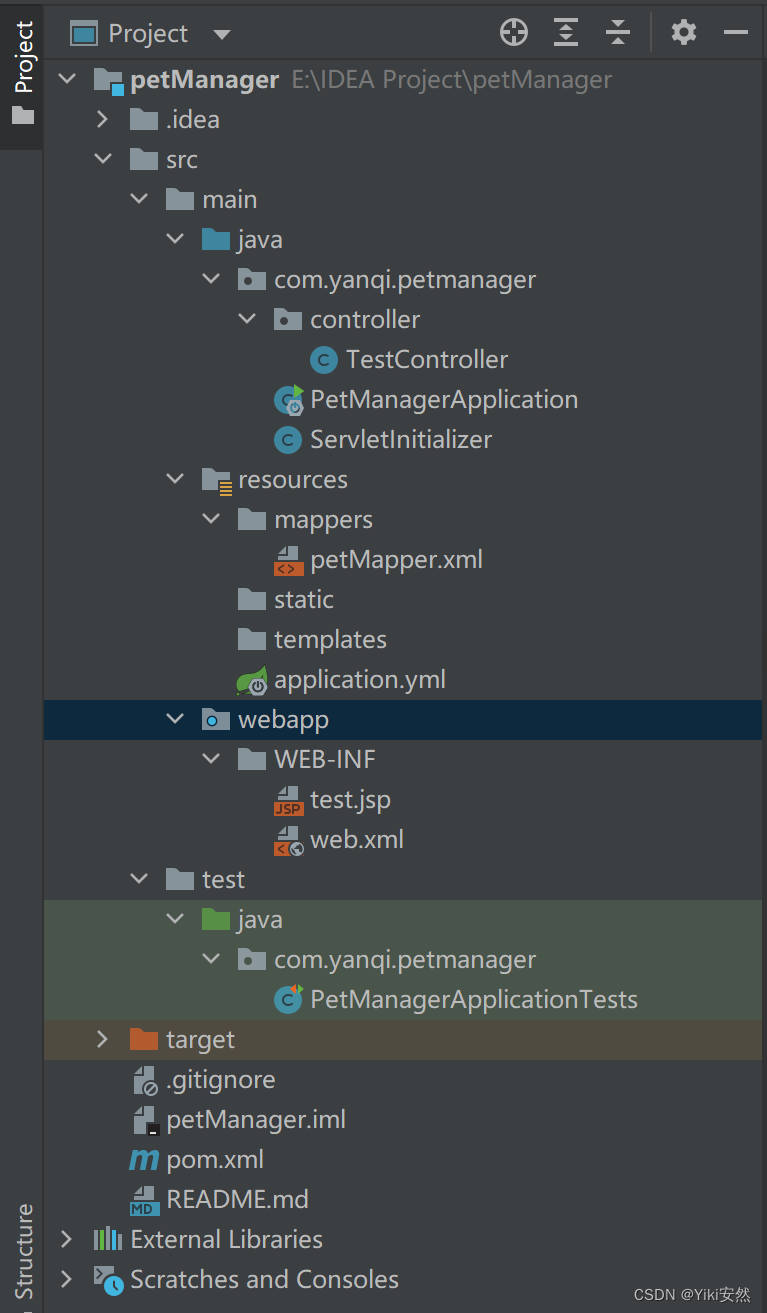Click the 'TestController' file name

pyautogui.click(x=427, y=359)
